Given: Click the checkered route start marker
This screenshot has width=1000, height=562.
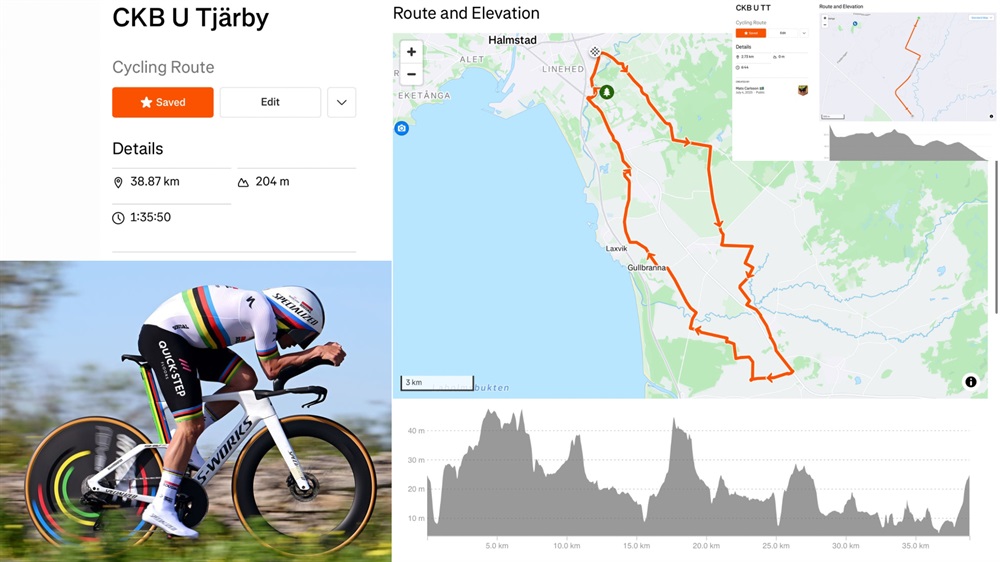Looking at the screenshot, I should click(594, 52).
